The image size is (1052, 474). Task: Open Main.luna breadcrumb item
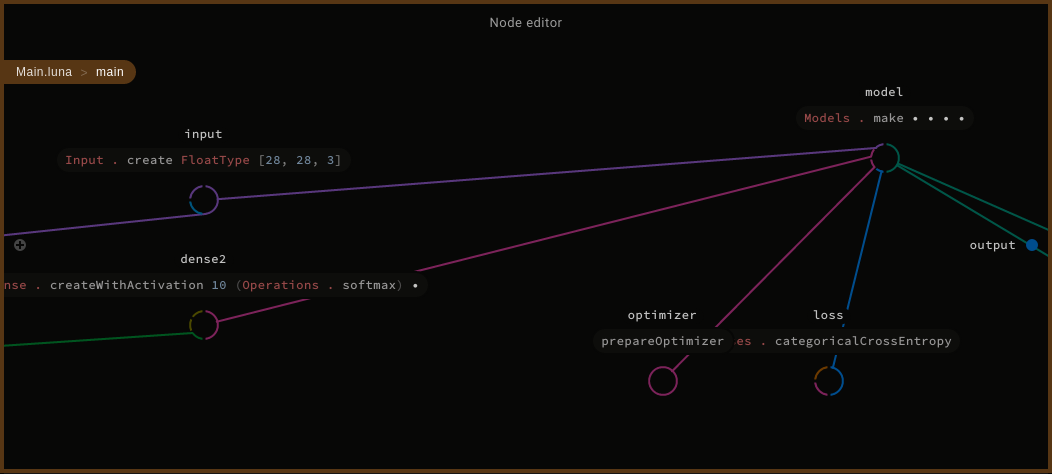coord(44,72)
